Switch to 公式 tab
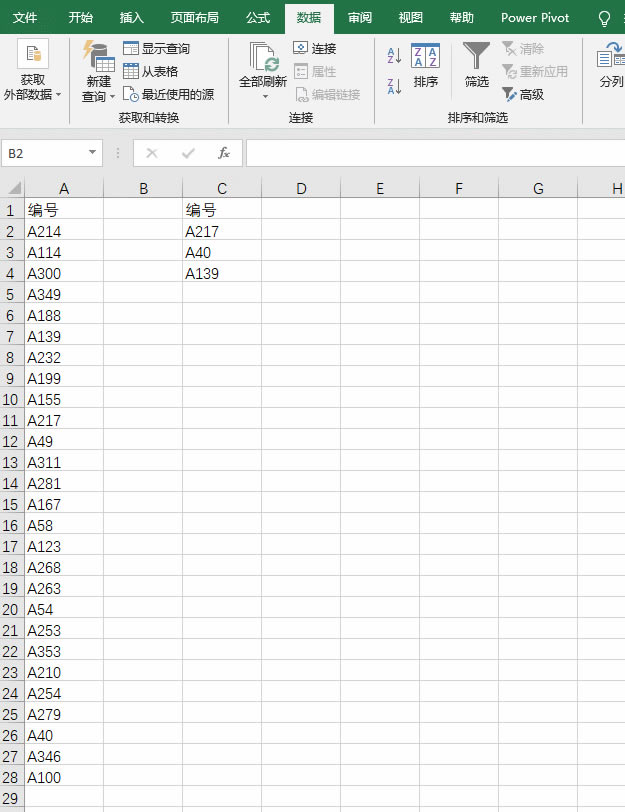The image size is (625, 812). (x=258, y=18)
